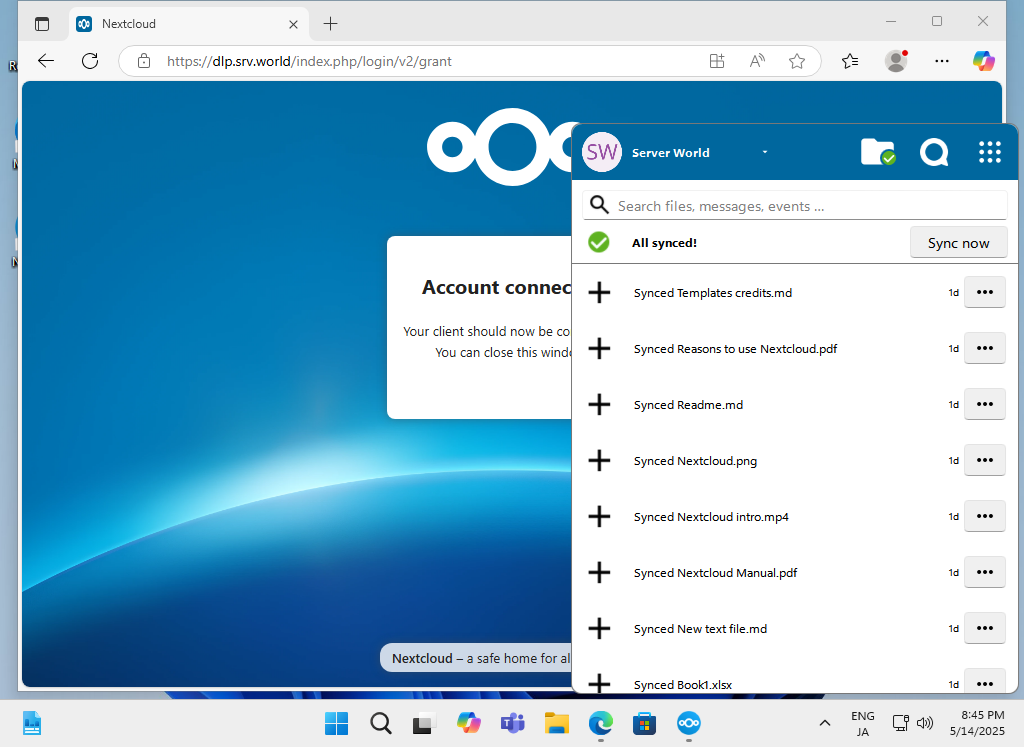Image resolution: width=1024 pixels, height=747 pixels.
Task: Refresh the Nextcloud login page
Action: point(90,61)
